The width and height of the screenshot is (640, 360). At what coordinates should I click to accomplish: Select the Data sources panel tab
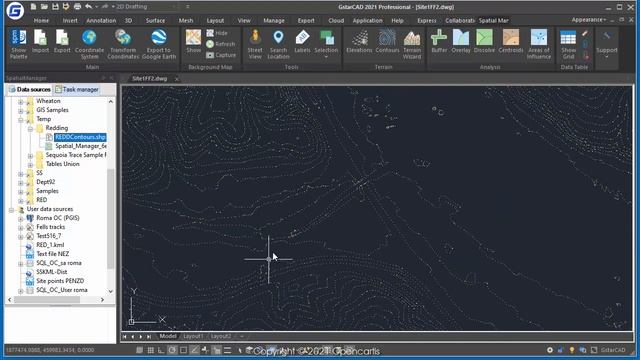30,89
